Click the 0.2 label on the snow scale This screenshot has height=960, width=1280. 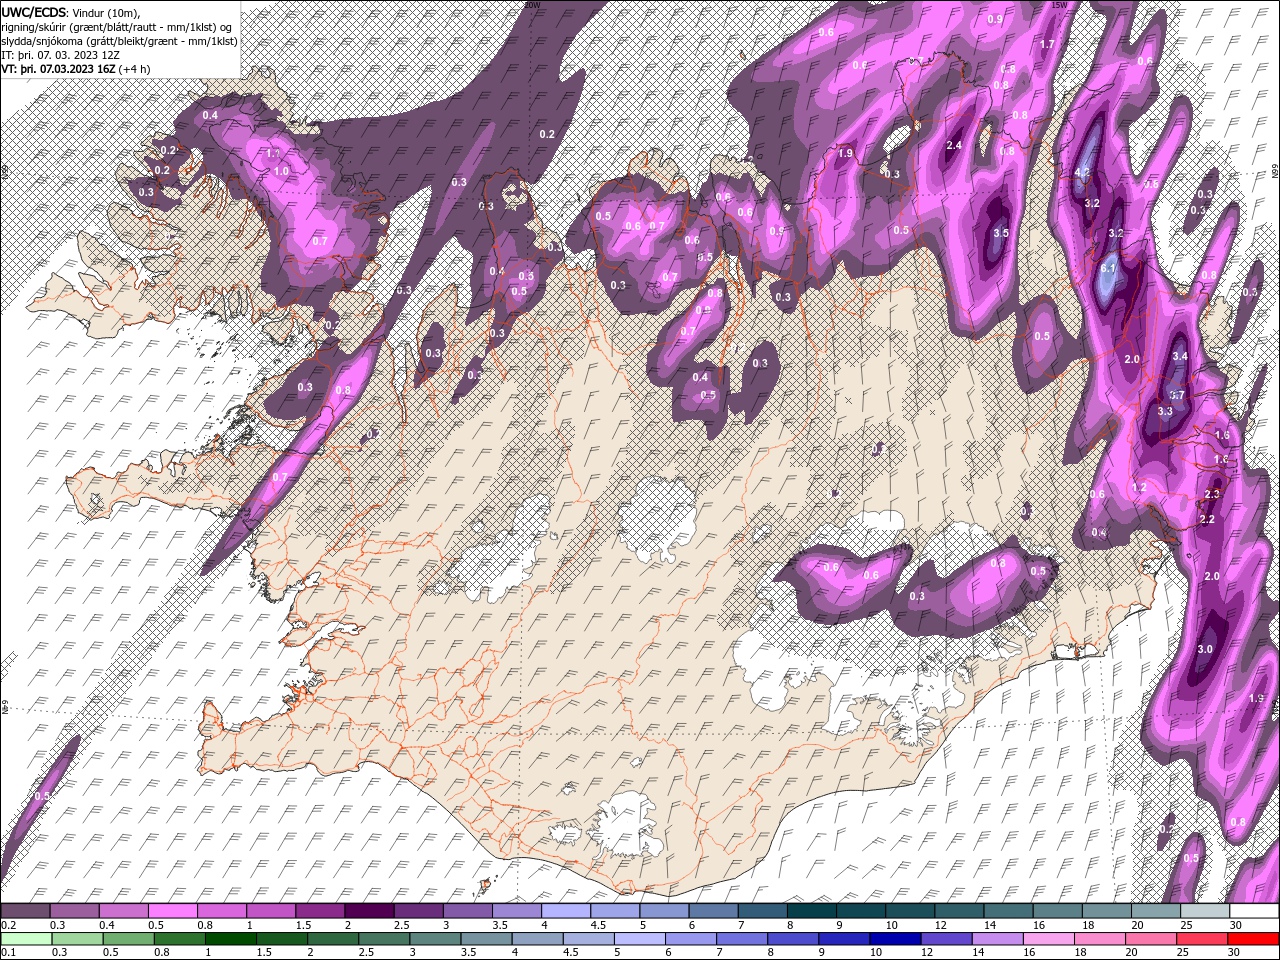pyautogui.click(x=9, y=925)
